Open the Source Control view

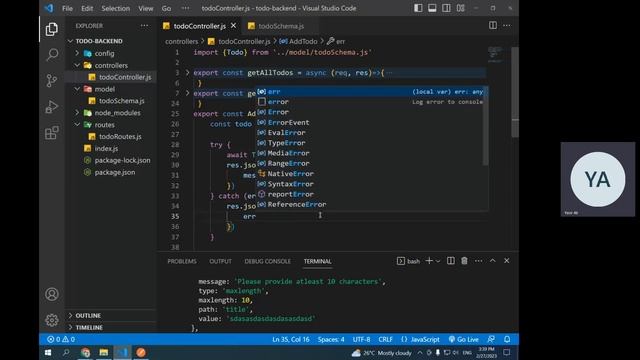click(52, 80)
